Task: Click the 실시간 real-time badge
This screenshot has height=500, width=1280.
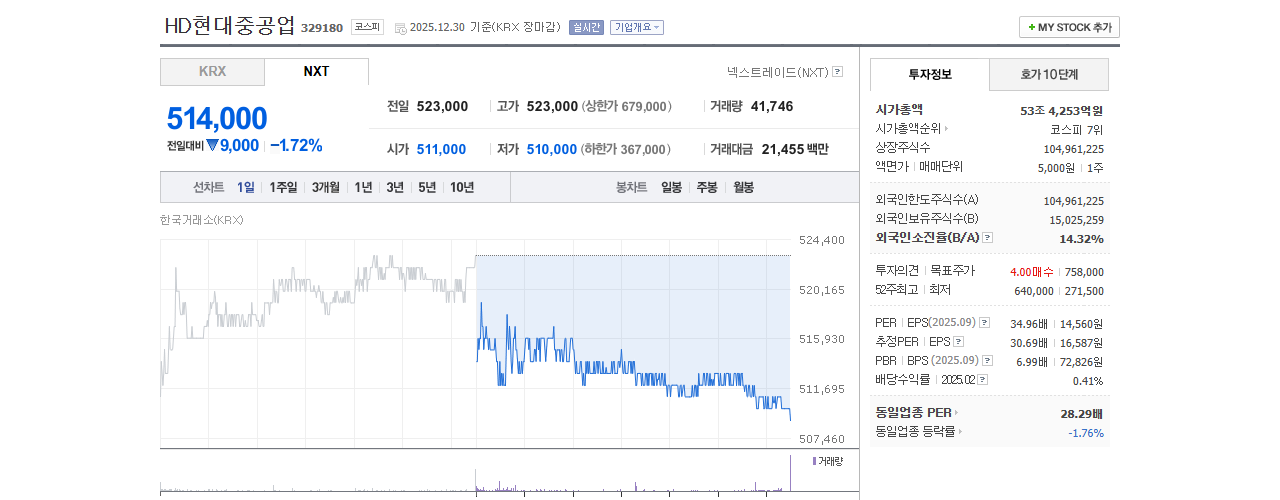Action: 586,27
